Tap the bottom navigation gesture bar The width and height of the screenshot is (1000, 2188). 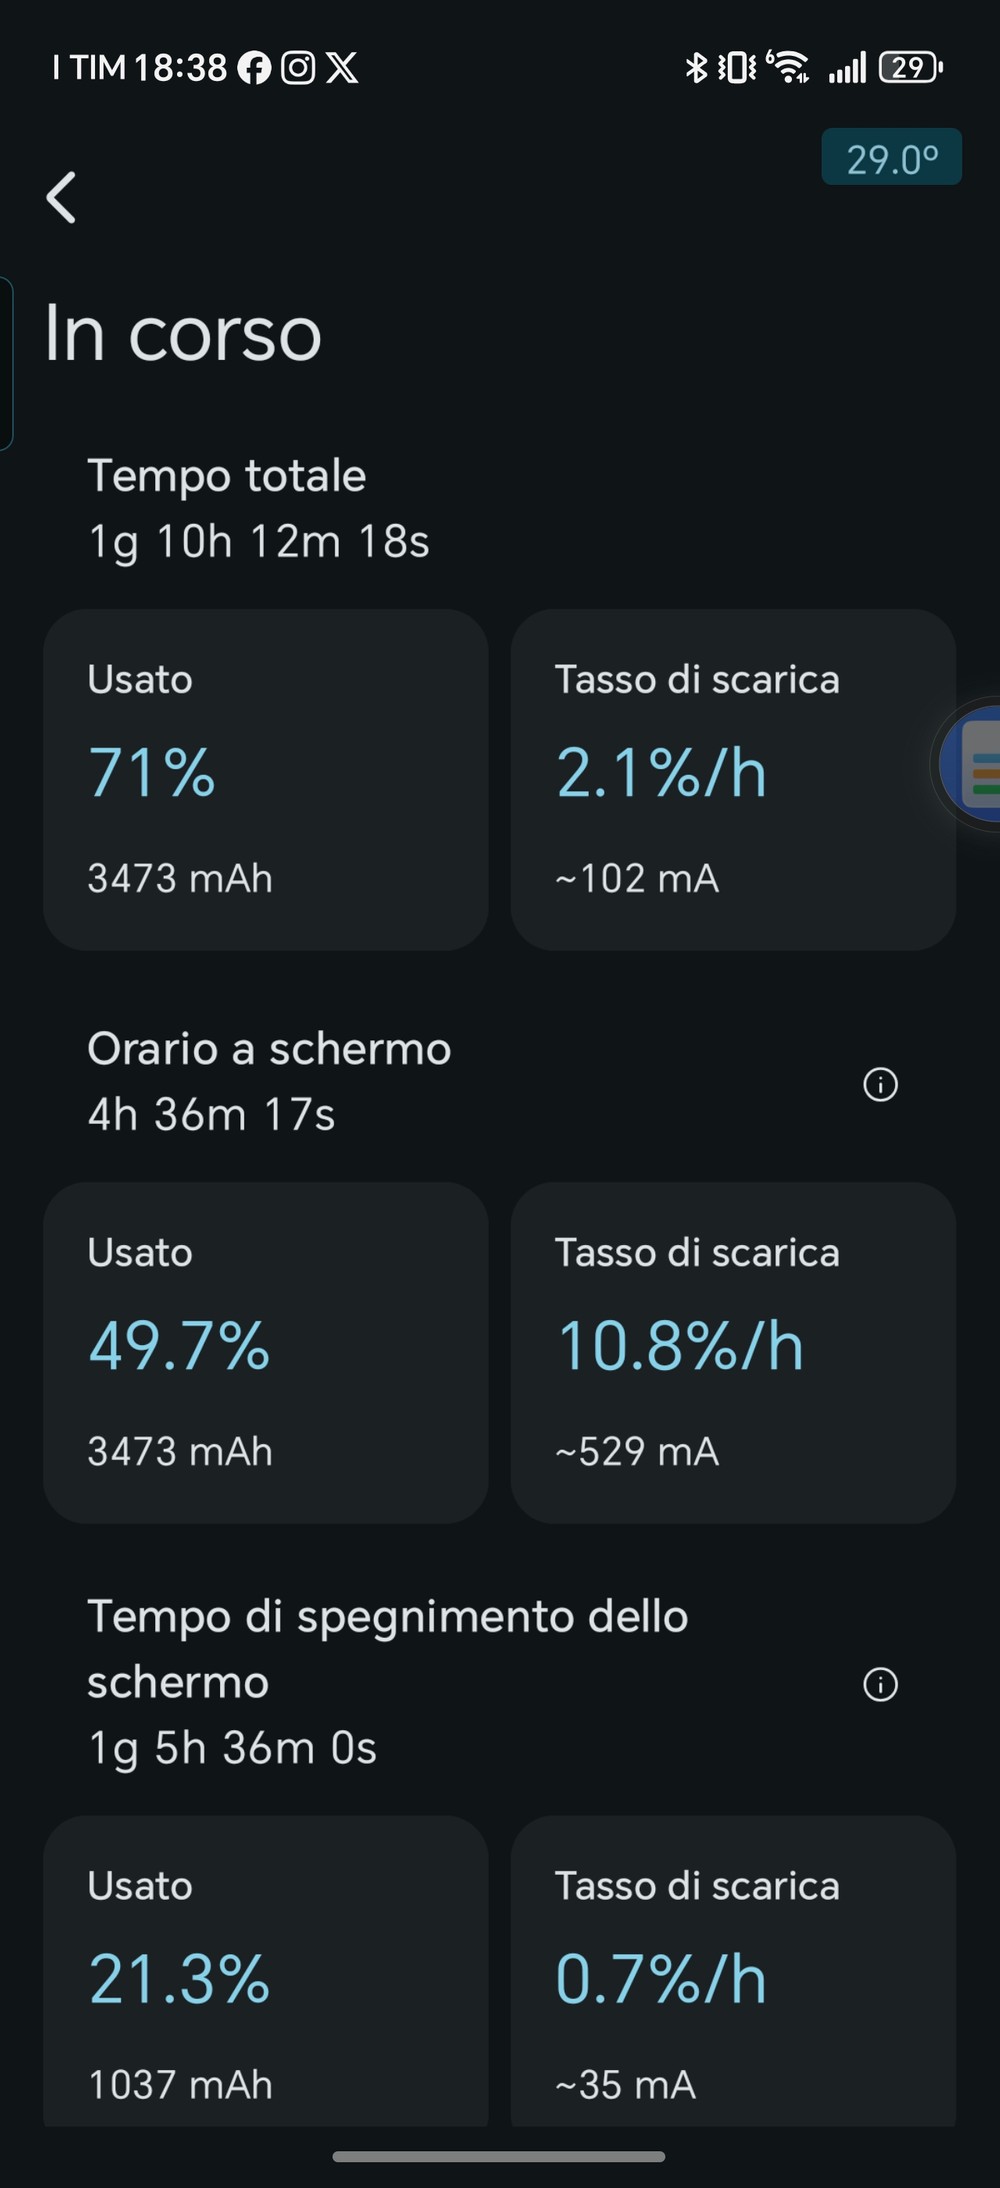(x=499, y=2156)
